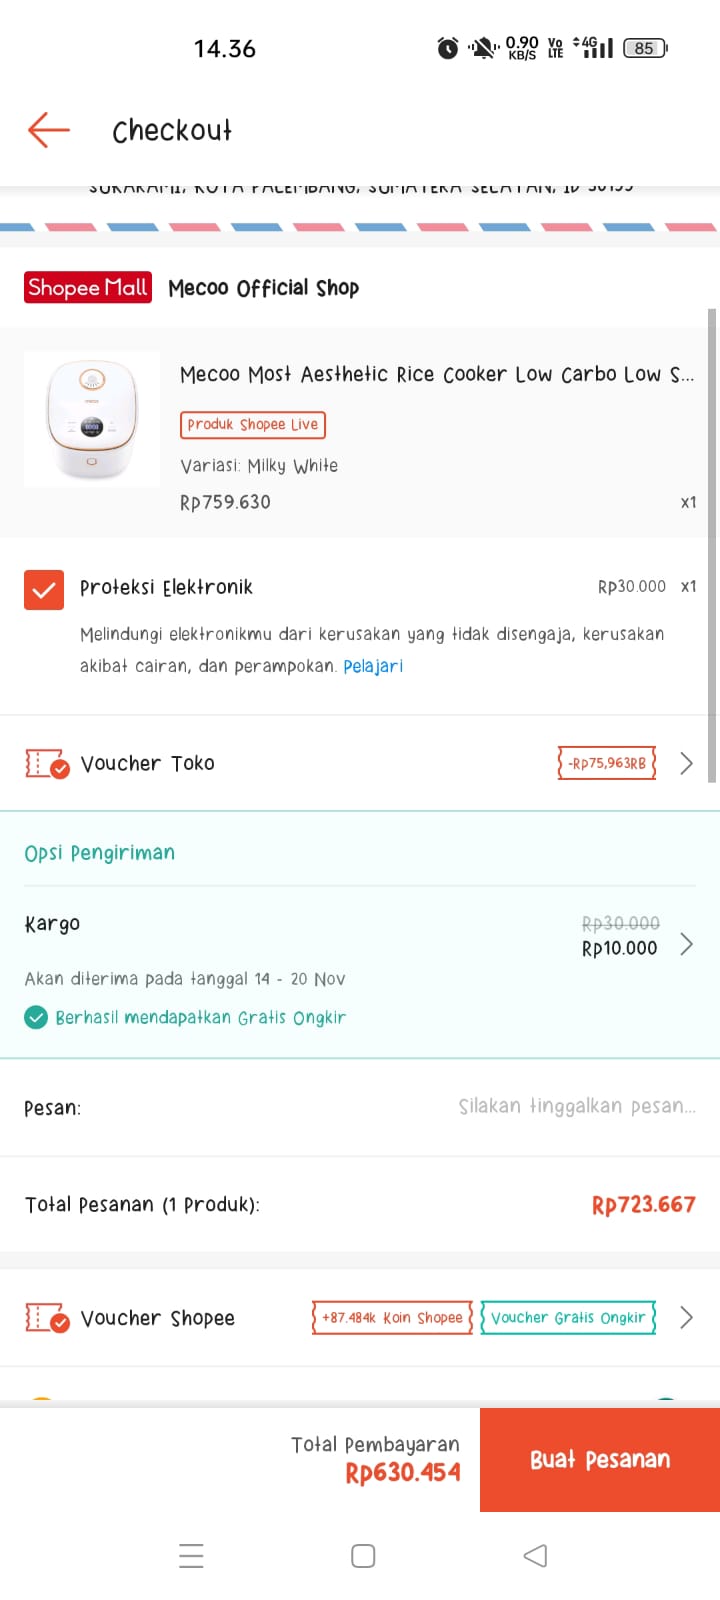Open Kargo shipping options chevron
The height and width of the screenshot is (1600, 720).
pos(686,944)
